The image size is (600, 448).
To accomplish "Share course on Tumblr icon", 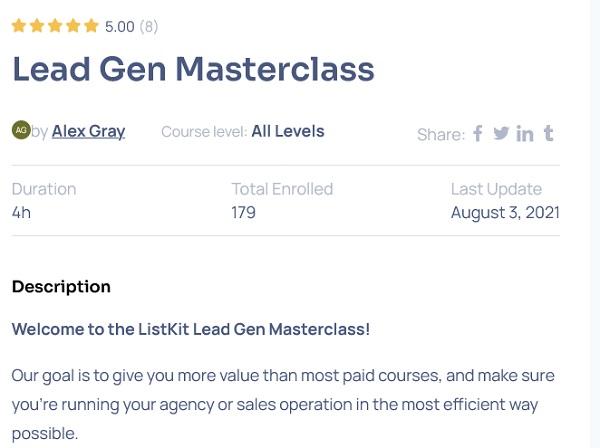I will [548, 133].
